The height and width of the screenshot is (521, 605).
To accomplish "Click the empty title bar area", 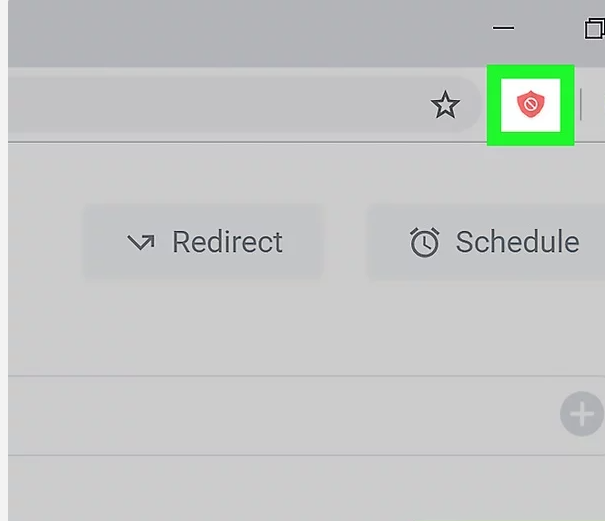I will click(250, 30).
